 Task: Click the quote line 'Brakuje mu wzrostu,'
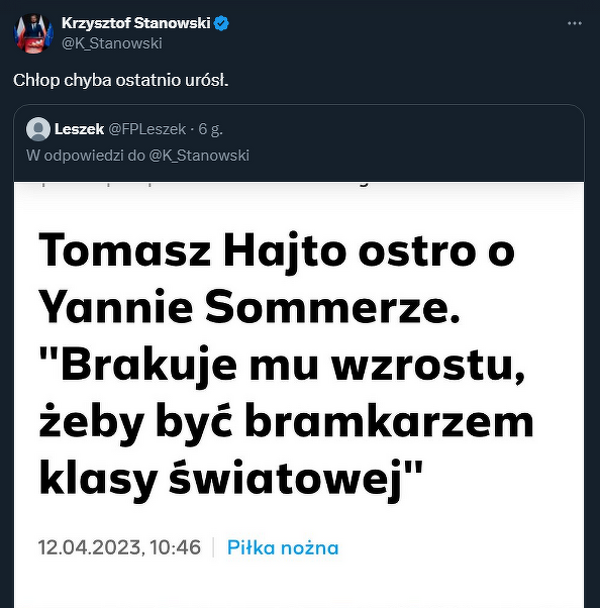pyautogui.click(x=282, y=367)
